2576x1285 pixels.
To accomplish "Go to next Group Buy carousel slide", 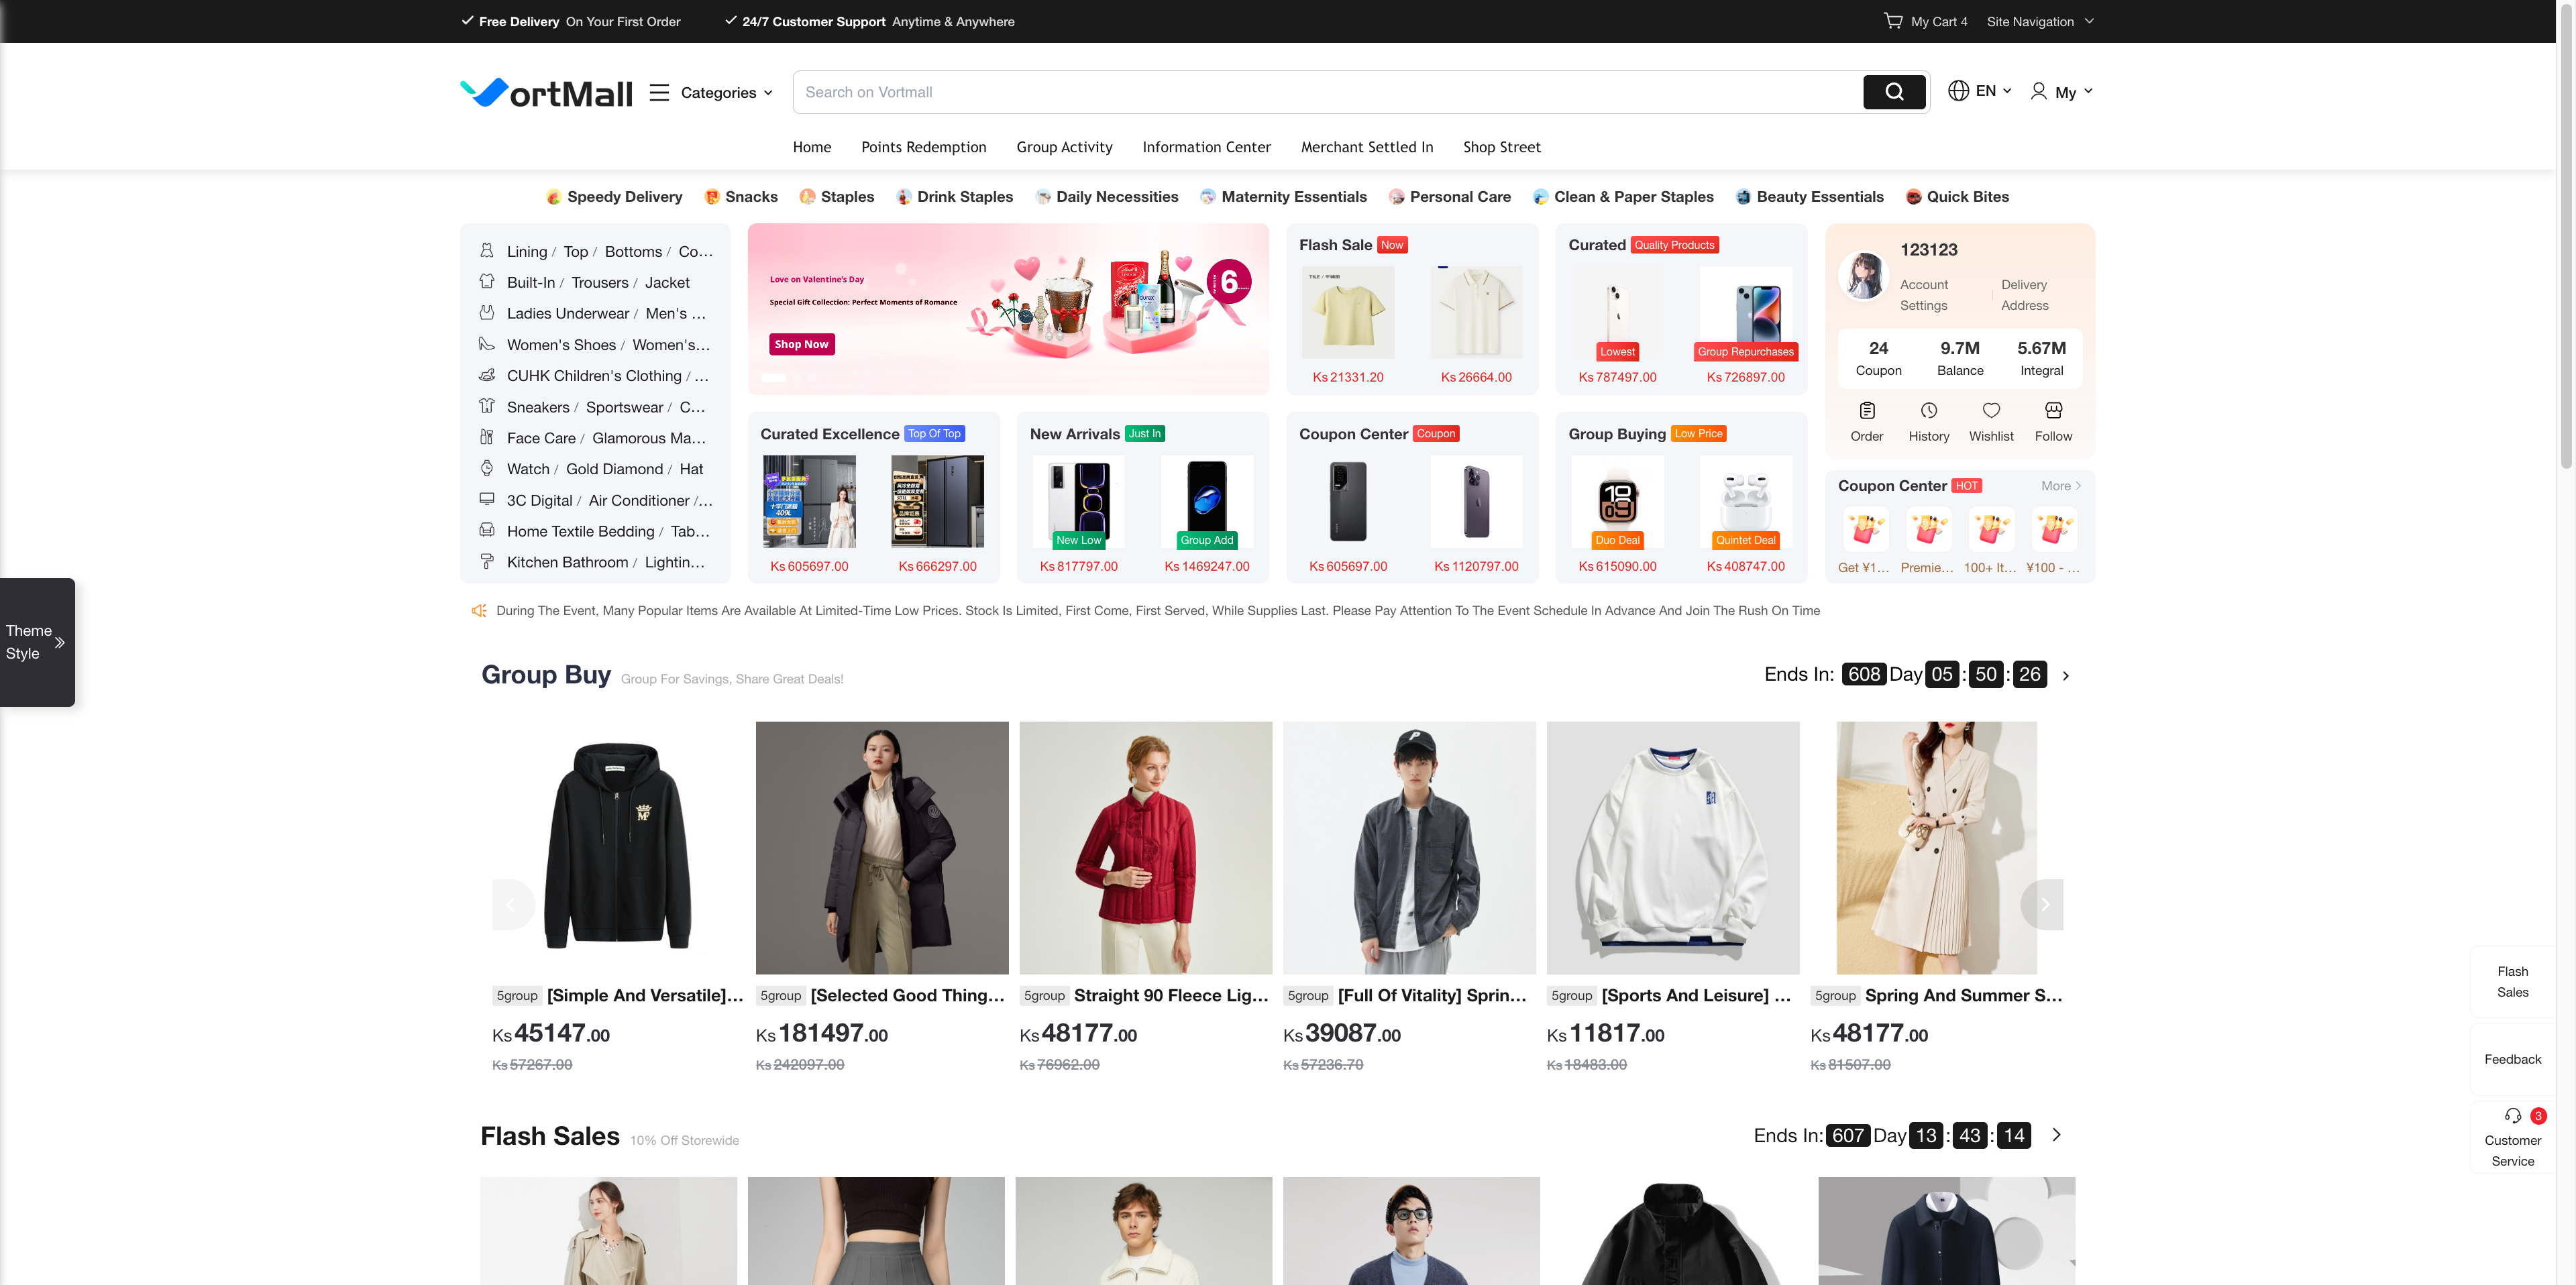I will click(x=2043, y=904).
